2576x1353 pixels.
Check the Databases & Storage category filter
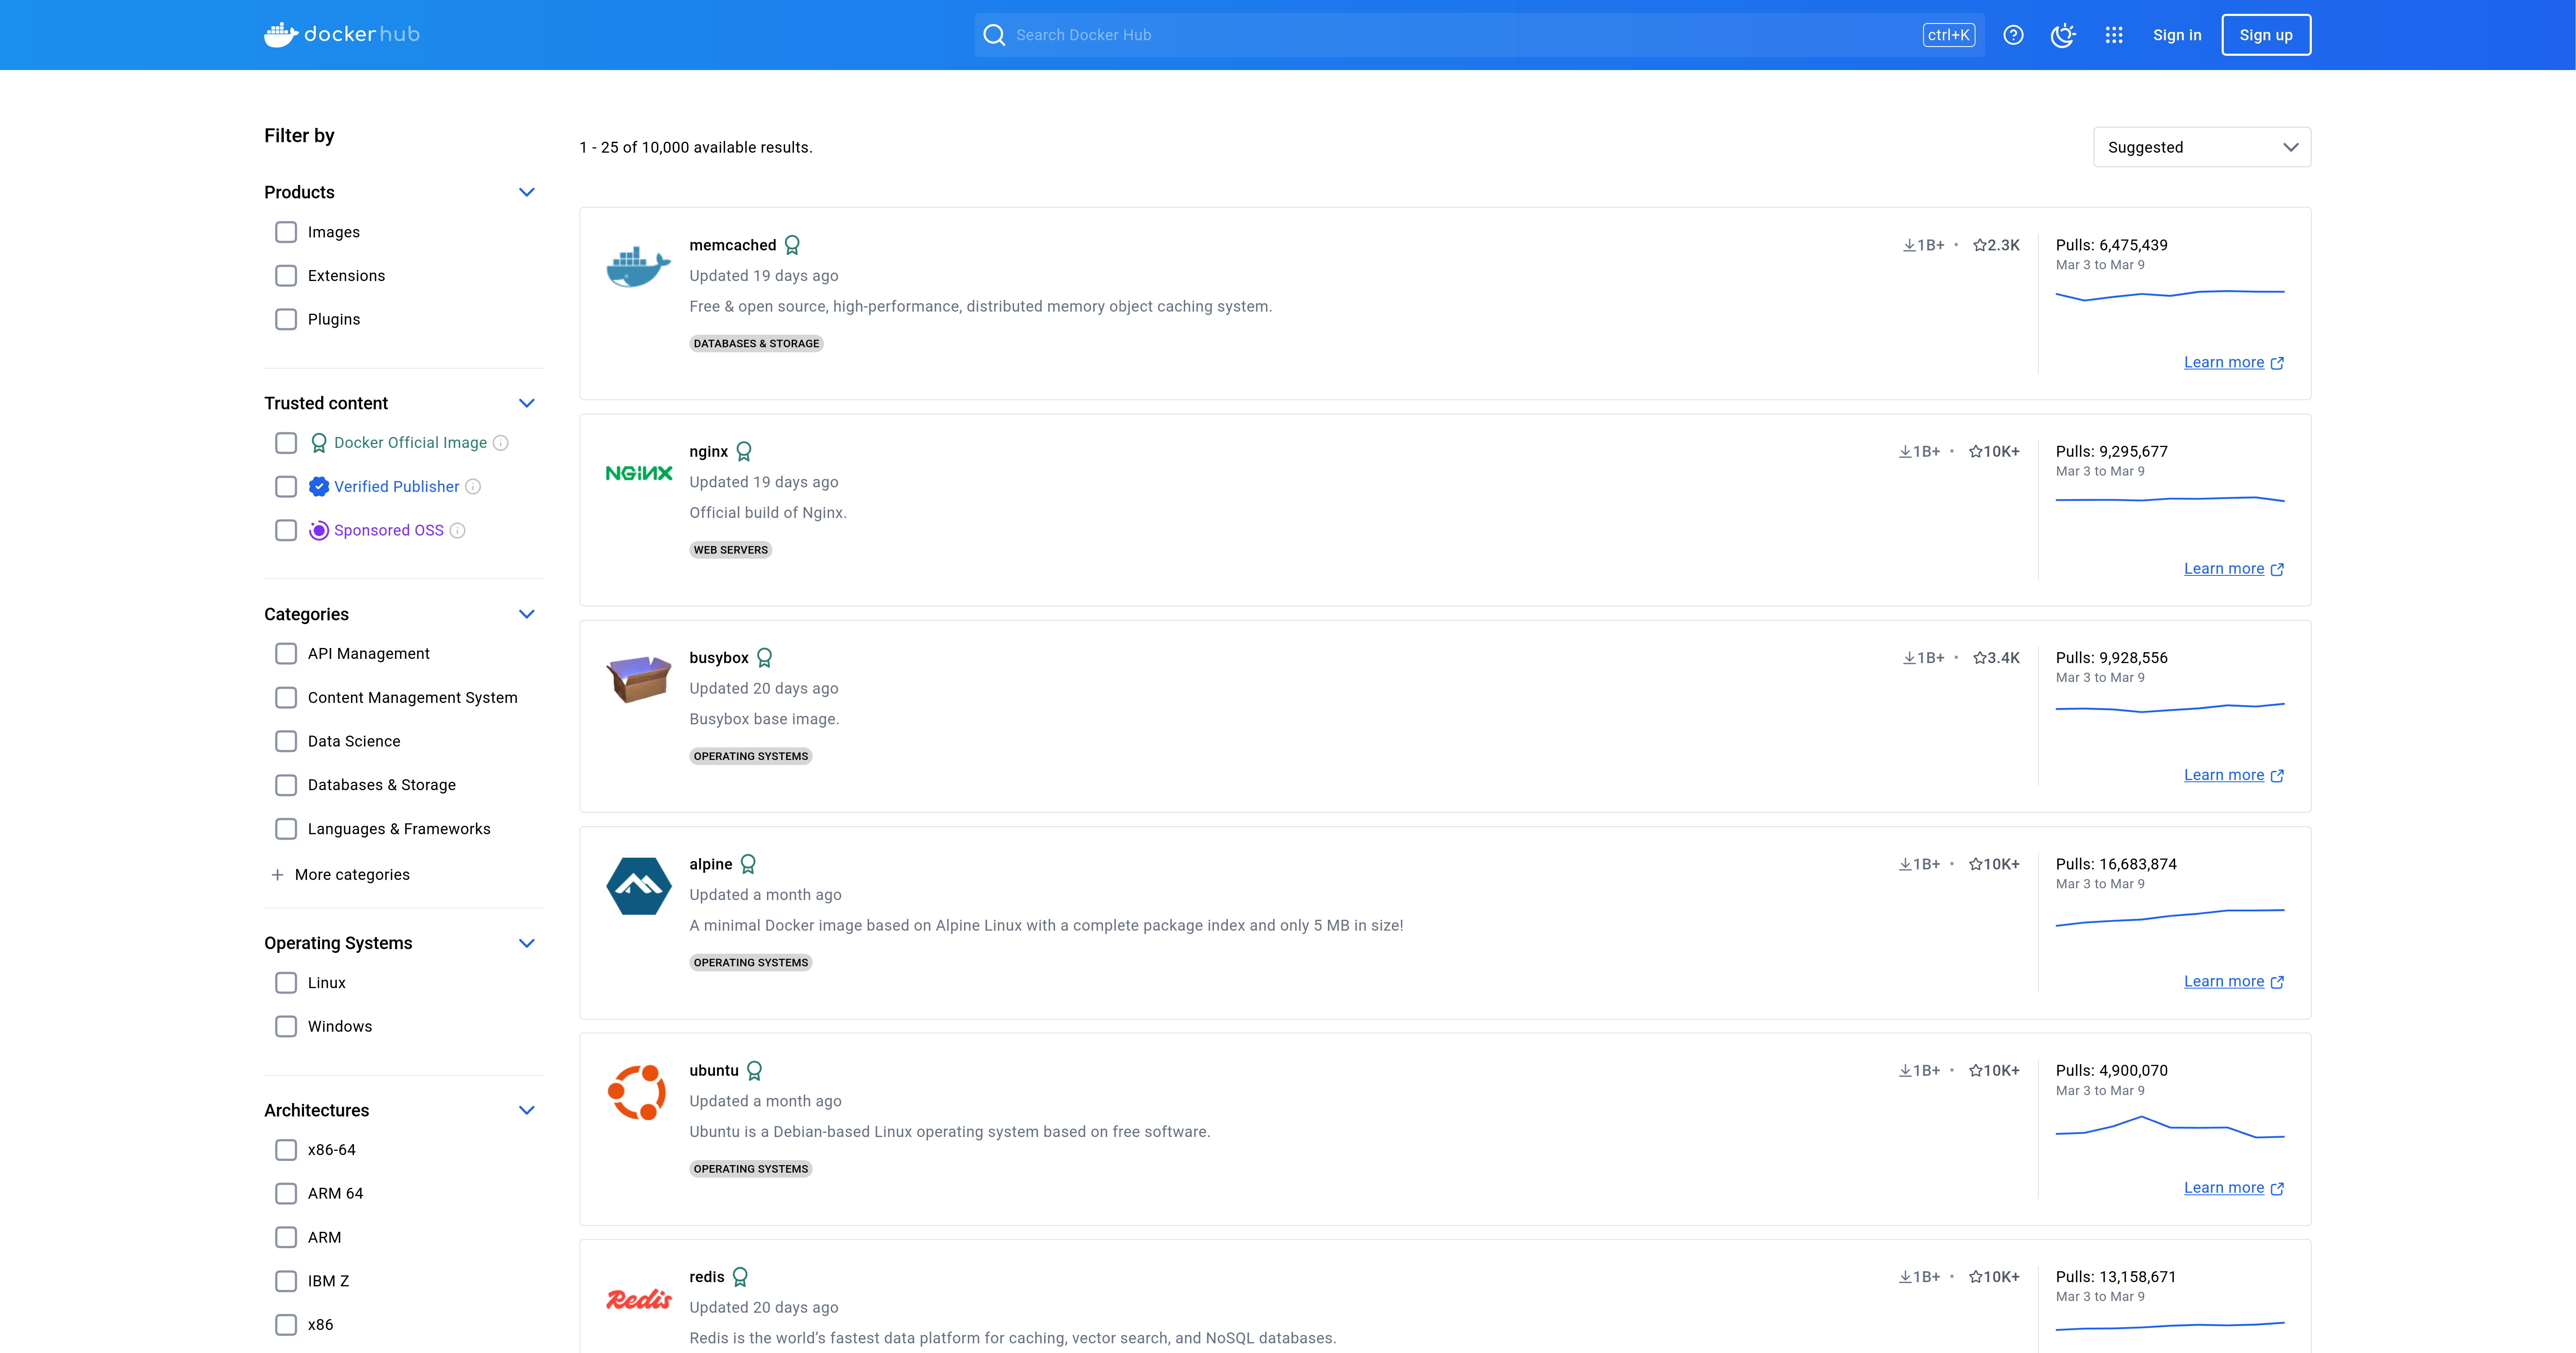(286, 785)
